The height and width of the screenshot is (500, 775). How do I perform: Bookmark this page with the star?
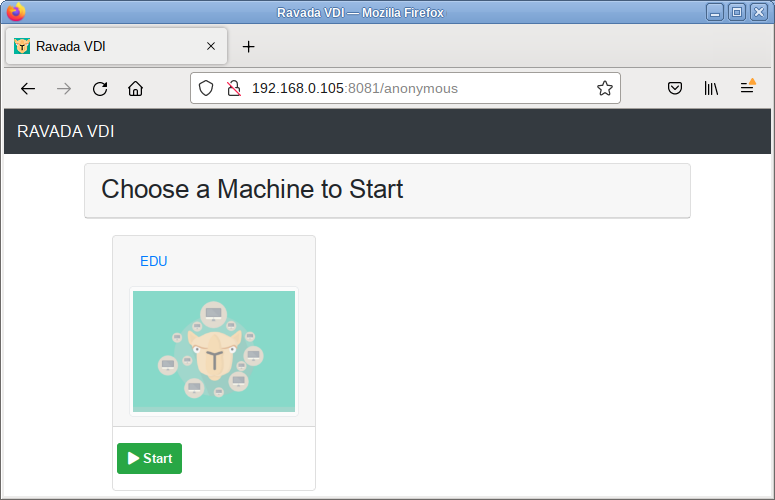(x=604, y=88)
